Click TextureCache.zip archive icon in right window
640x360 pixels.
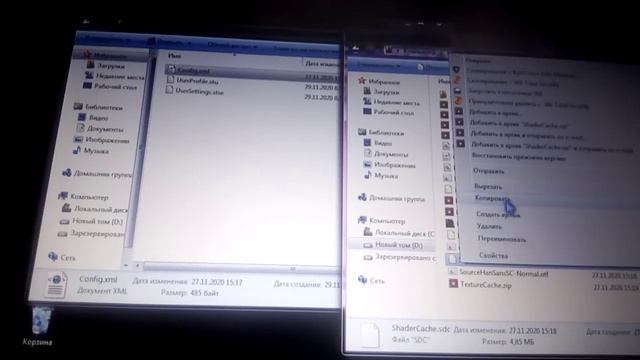click(x=453, y=283)
